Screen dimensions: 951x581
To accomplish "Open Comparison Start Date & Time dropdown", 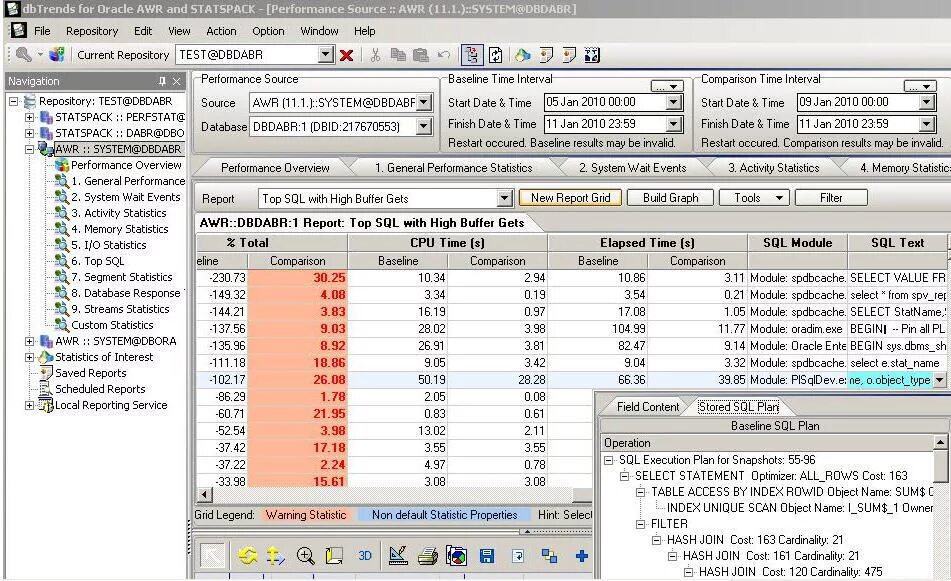I will pyautogui.click(x=927, y=102).
